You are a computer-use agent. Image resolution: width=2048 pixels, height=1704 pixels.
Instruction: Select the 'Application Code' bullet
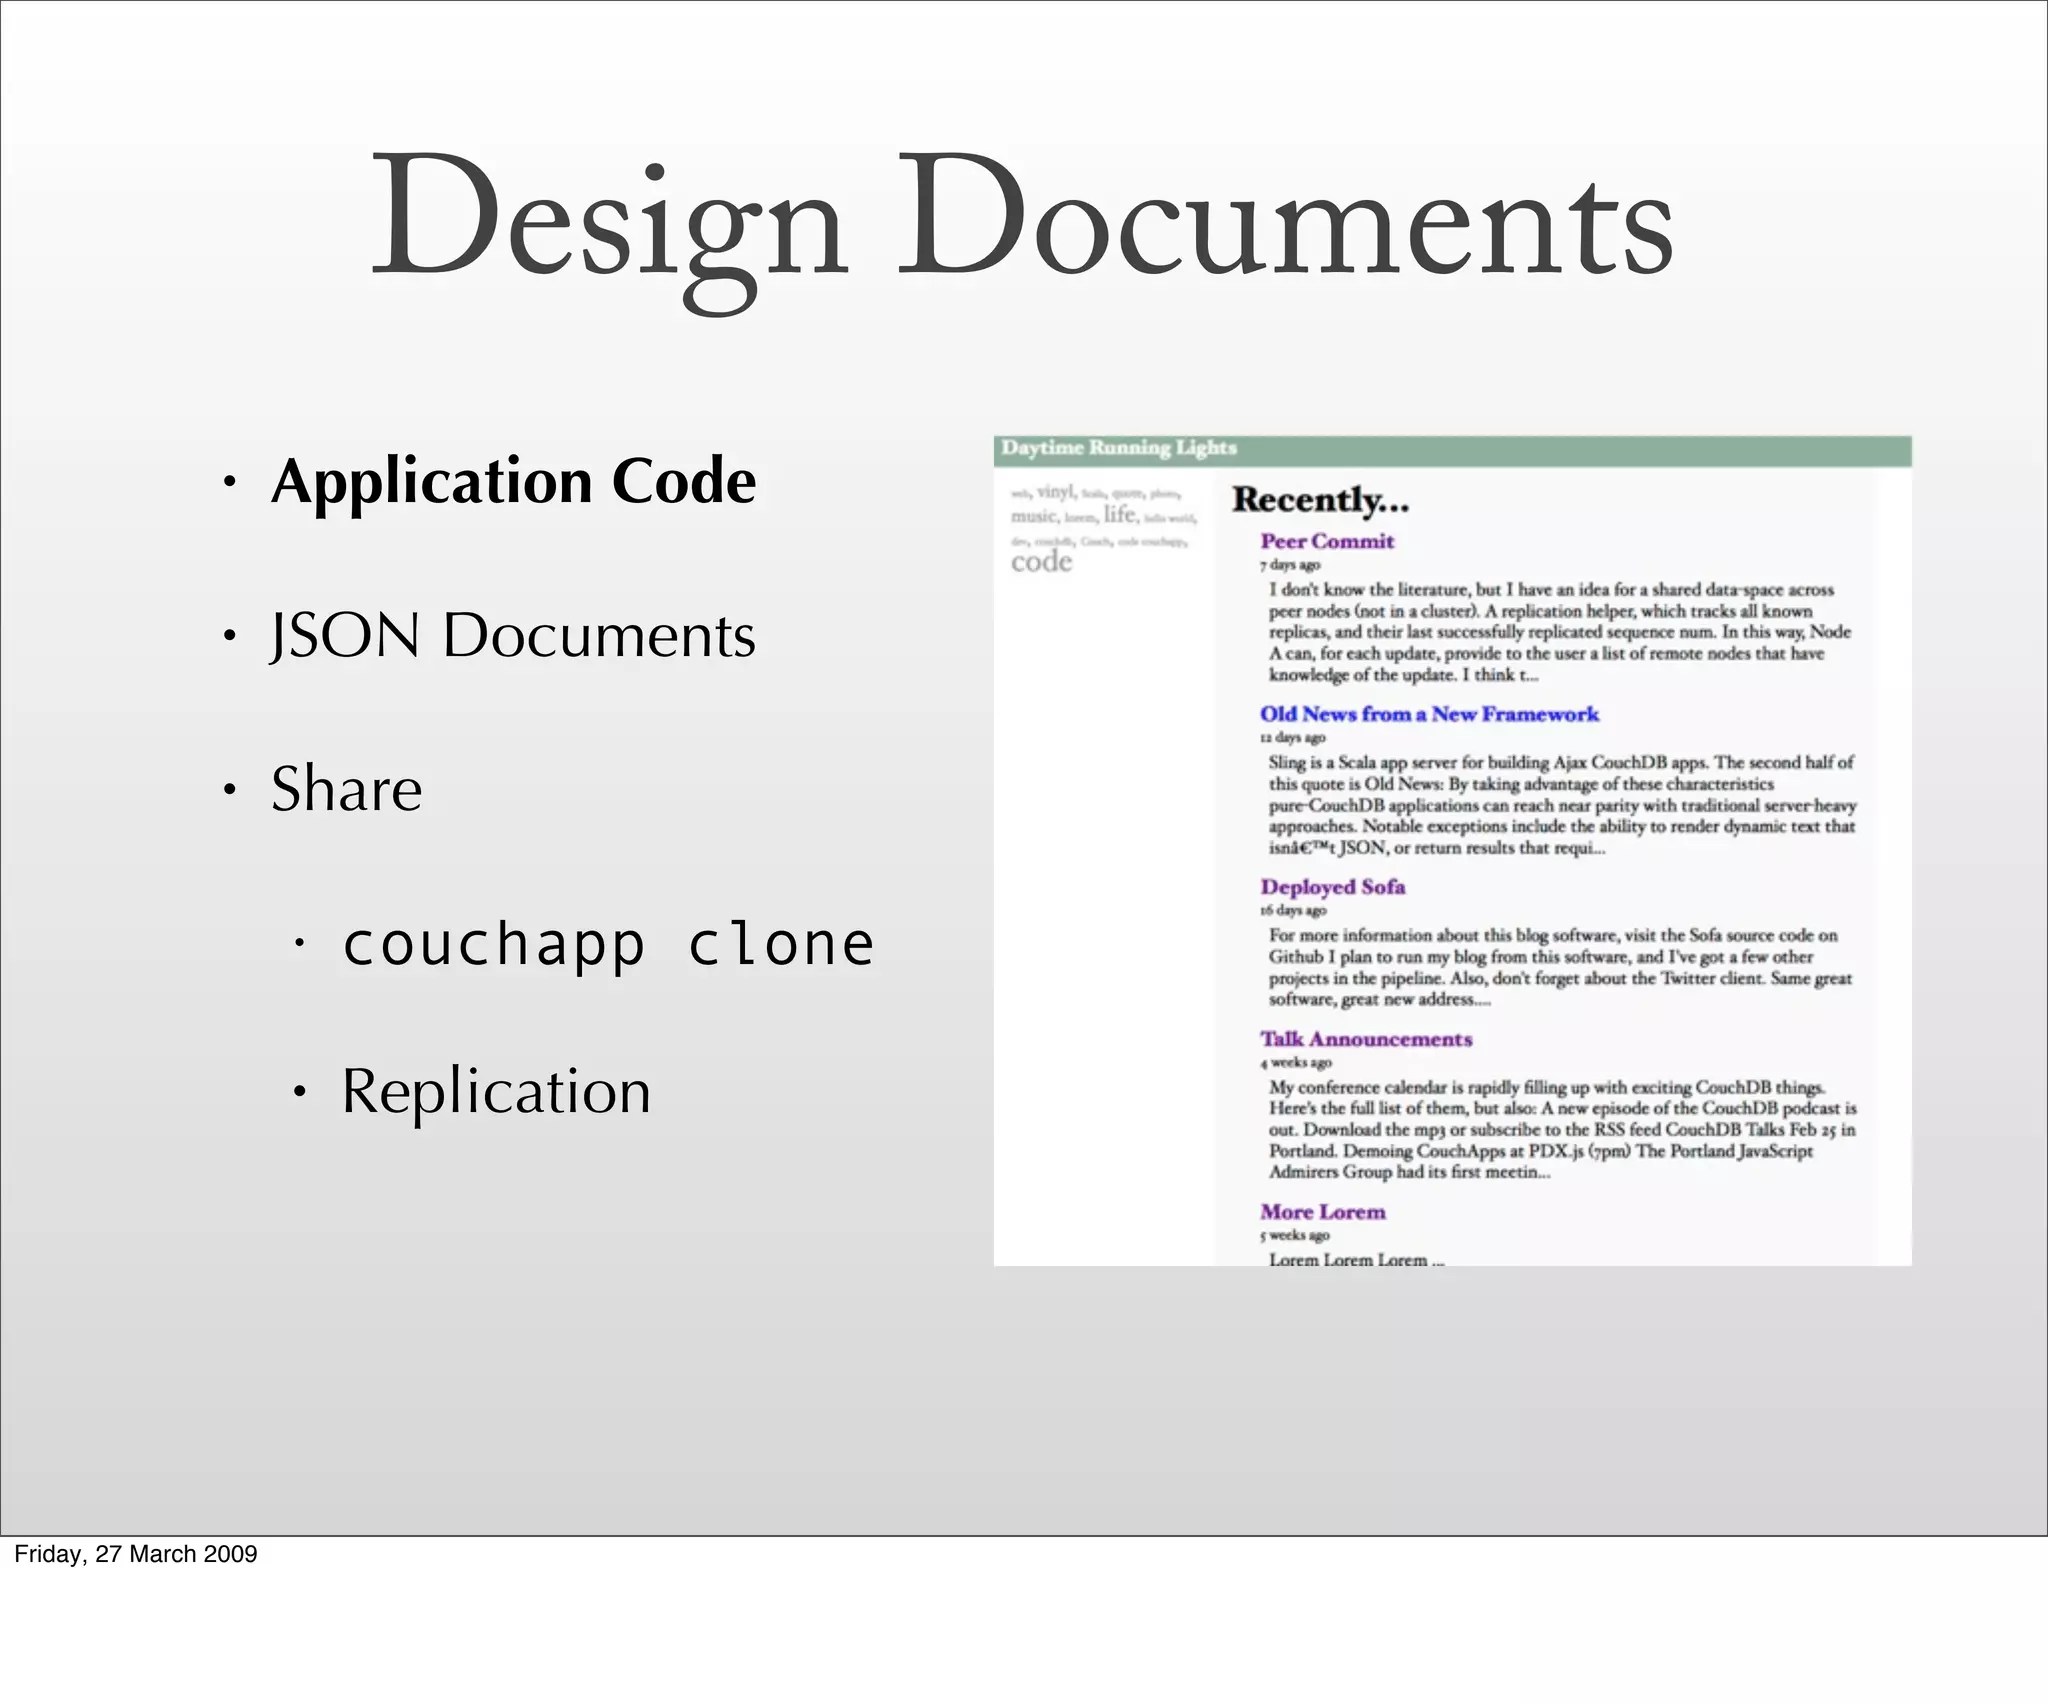tap(513, 482)
